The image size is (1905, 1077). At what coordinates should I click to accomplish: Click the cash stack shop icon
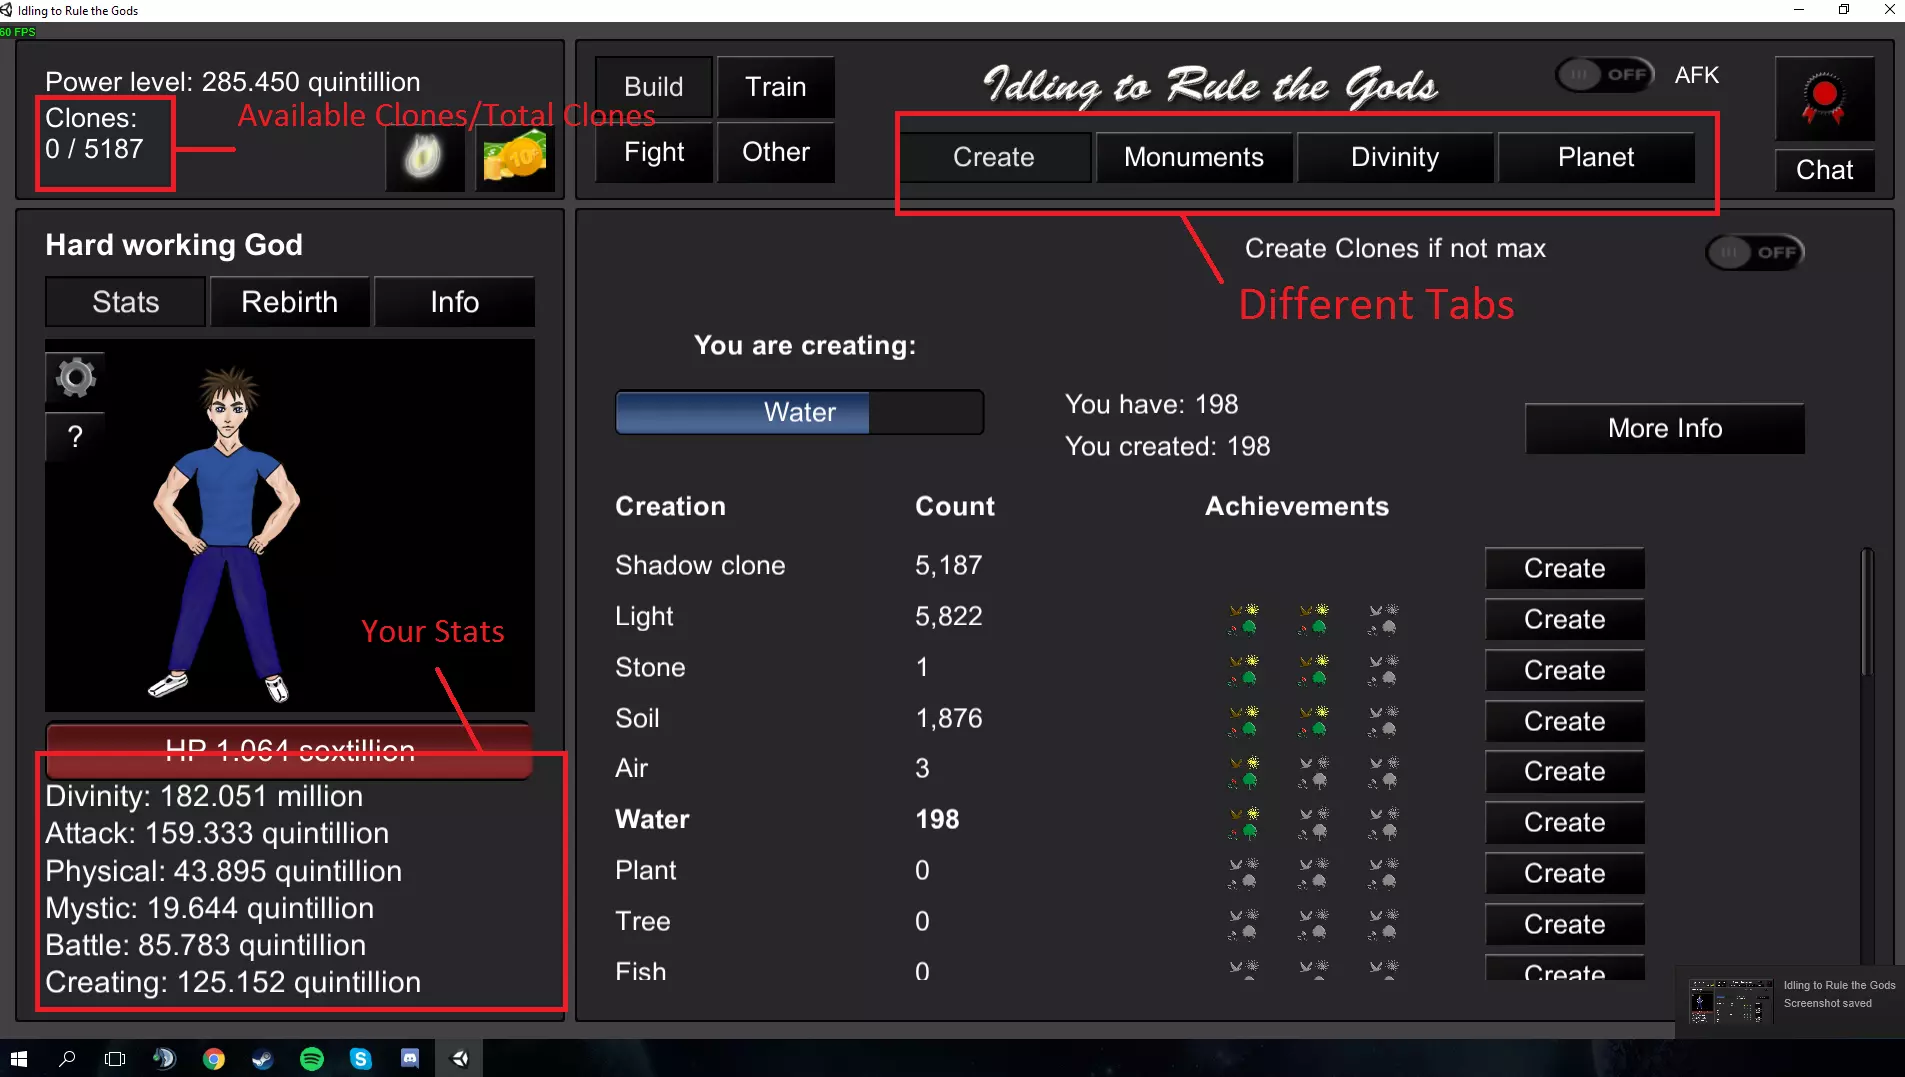point(514,157)
